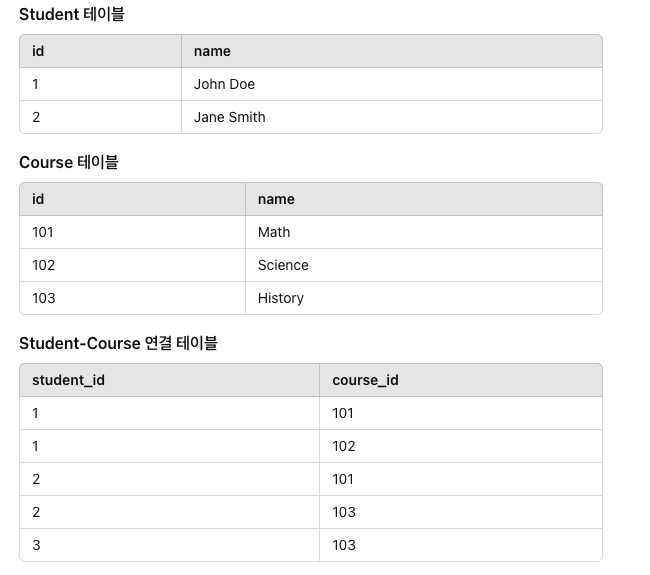Select the Jane Smith cell

click(x=392, y=117)
